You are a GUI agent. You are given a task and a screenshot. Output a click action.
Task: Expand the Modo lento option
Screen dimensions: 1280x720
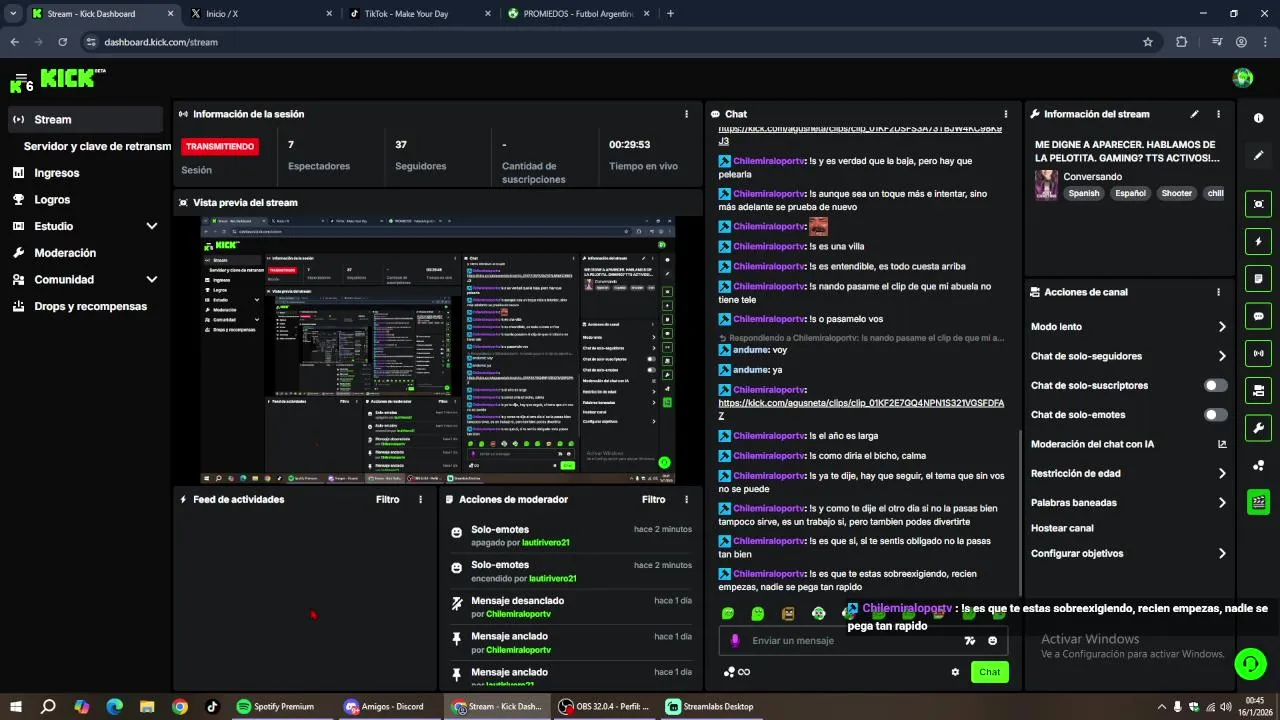pyautogui.click(x=1222, y=327)
